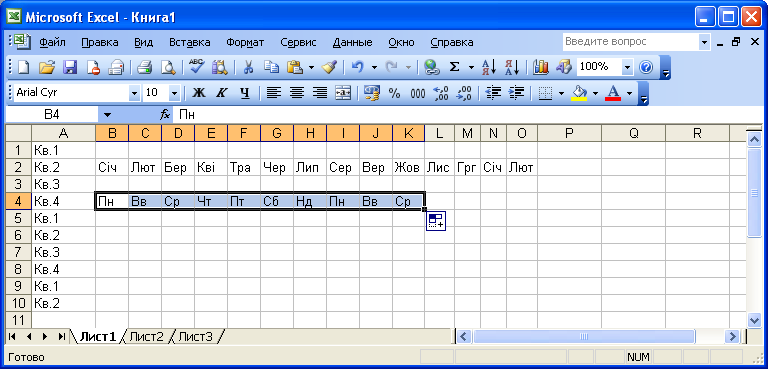The height and width of the screenshot is (369, 768).
Task: Select row 7 header
Action: click(x=19, y=252)
